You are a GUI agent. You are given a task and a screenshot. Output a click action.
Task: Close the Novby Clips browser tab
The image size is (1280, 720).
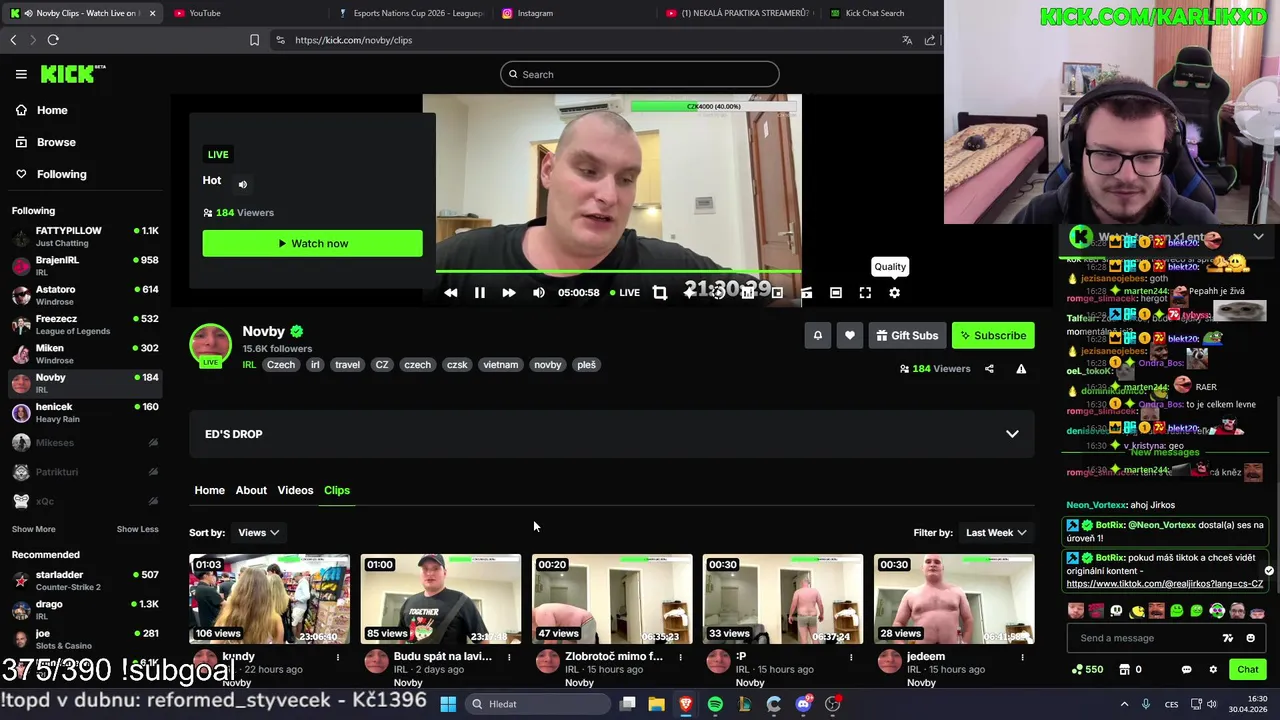152,13
